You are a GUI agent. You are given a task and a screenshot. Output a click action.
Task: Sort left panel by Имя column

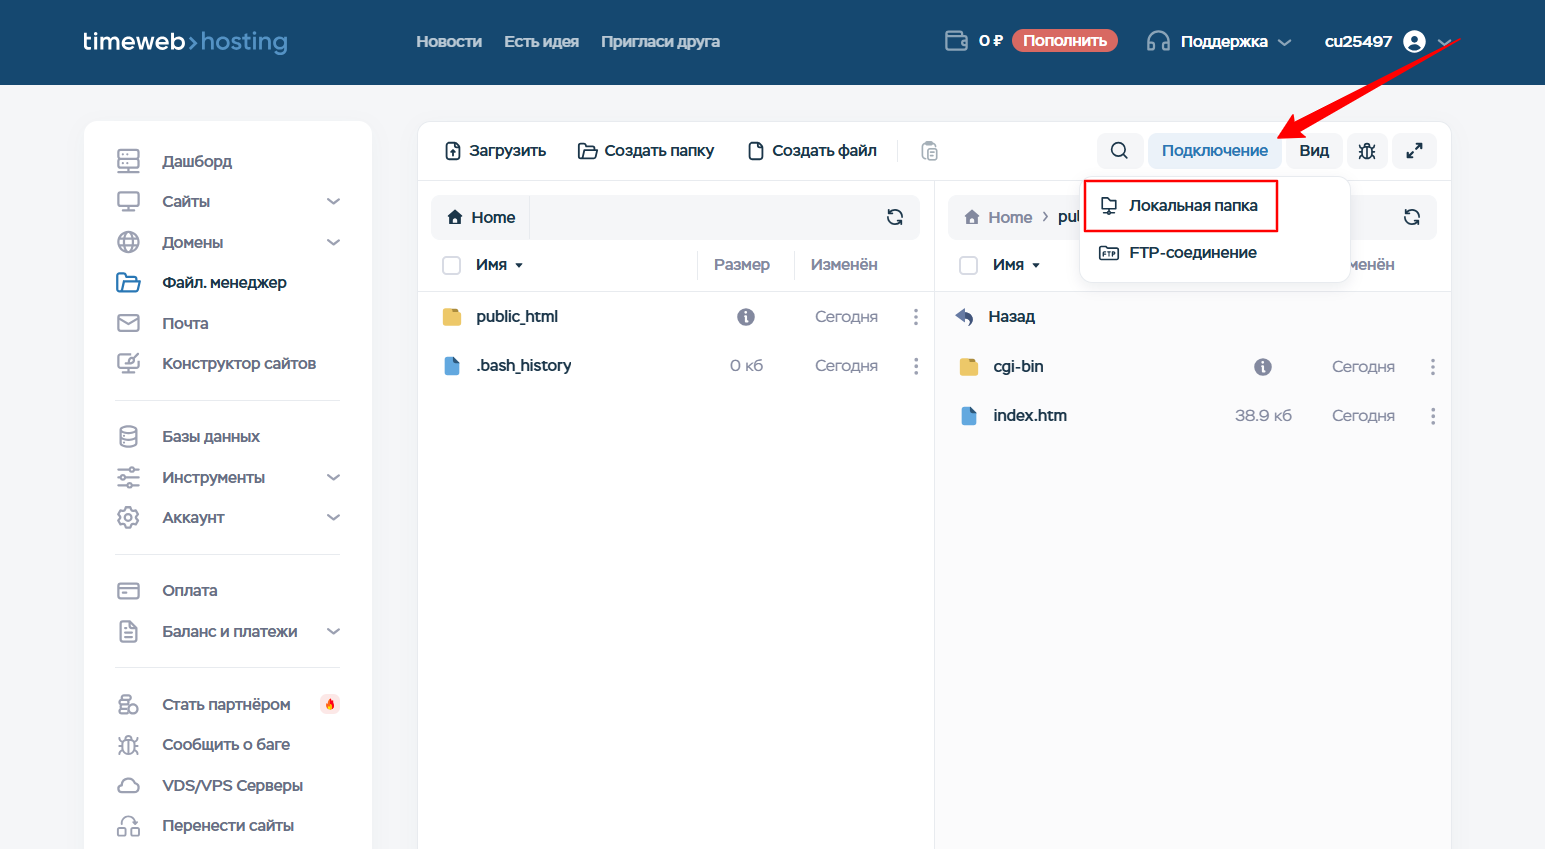point(499,265)
